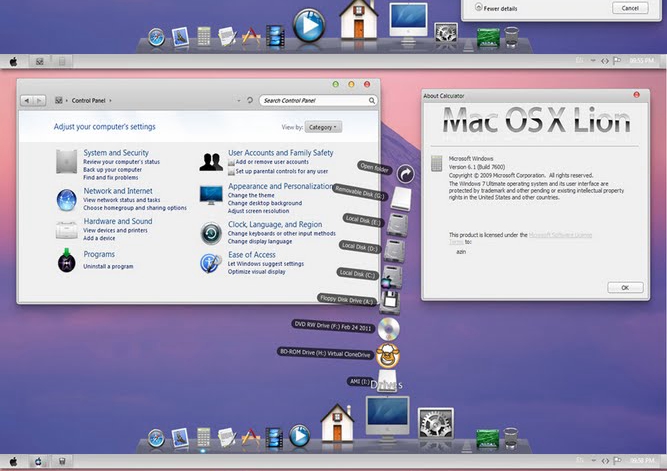Open the Network and Internet heading link
Viewport: 667px width, 471px height.
(x=118, y=191)
